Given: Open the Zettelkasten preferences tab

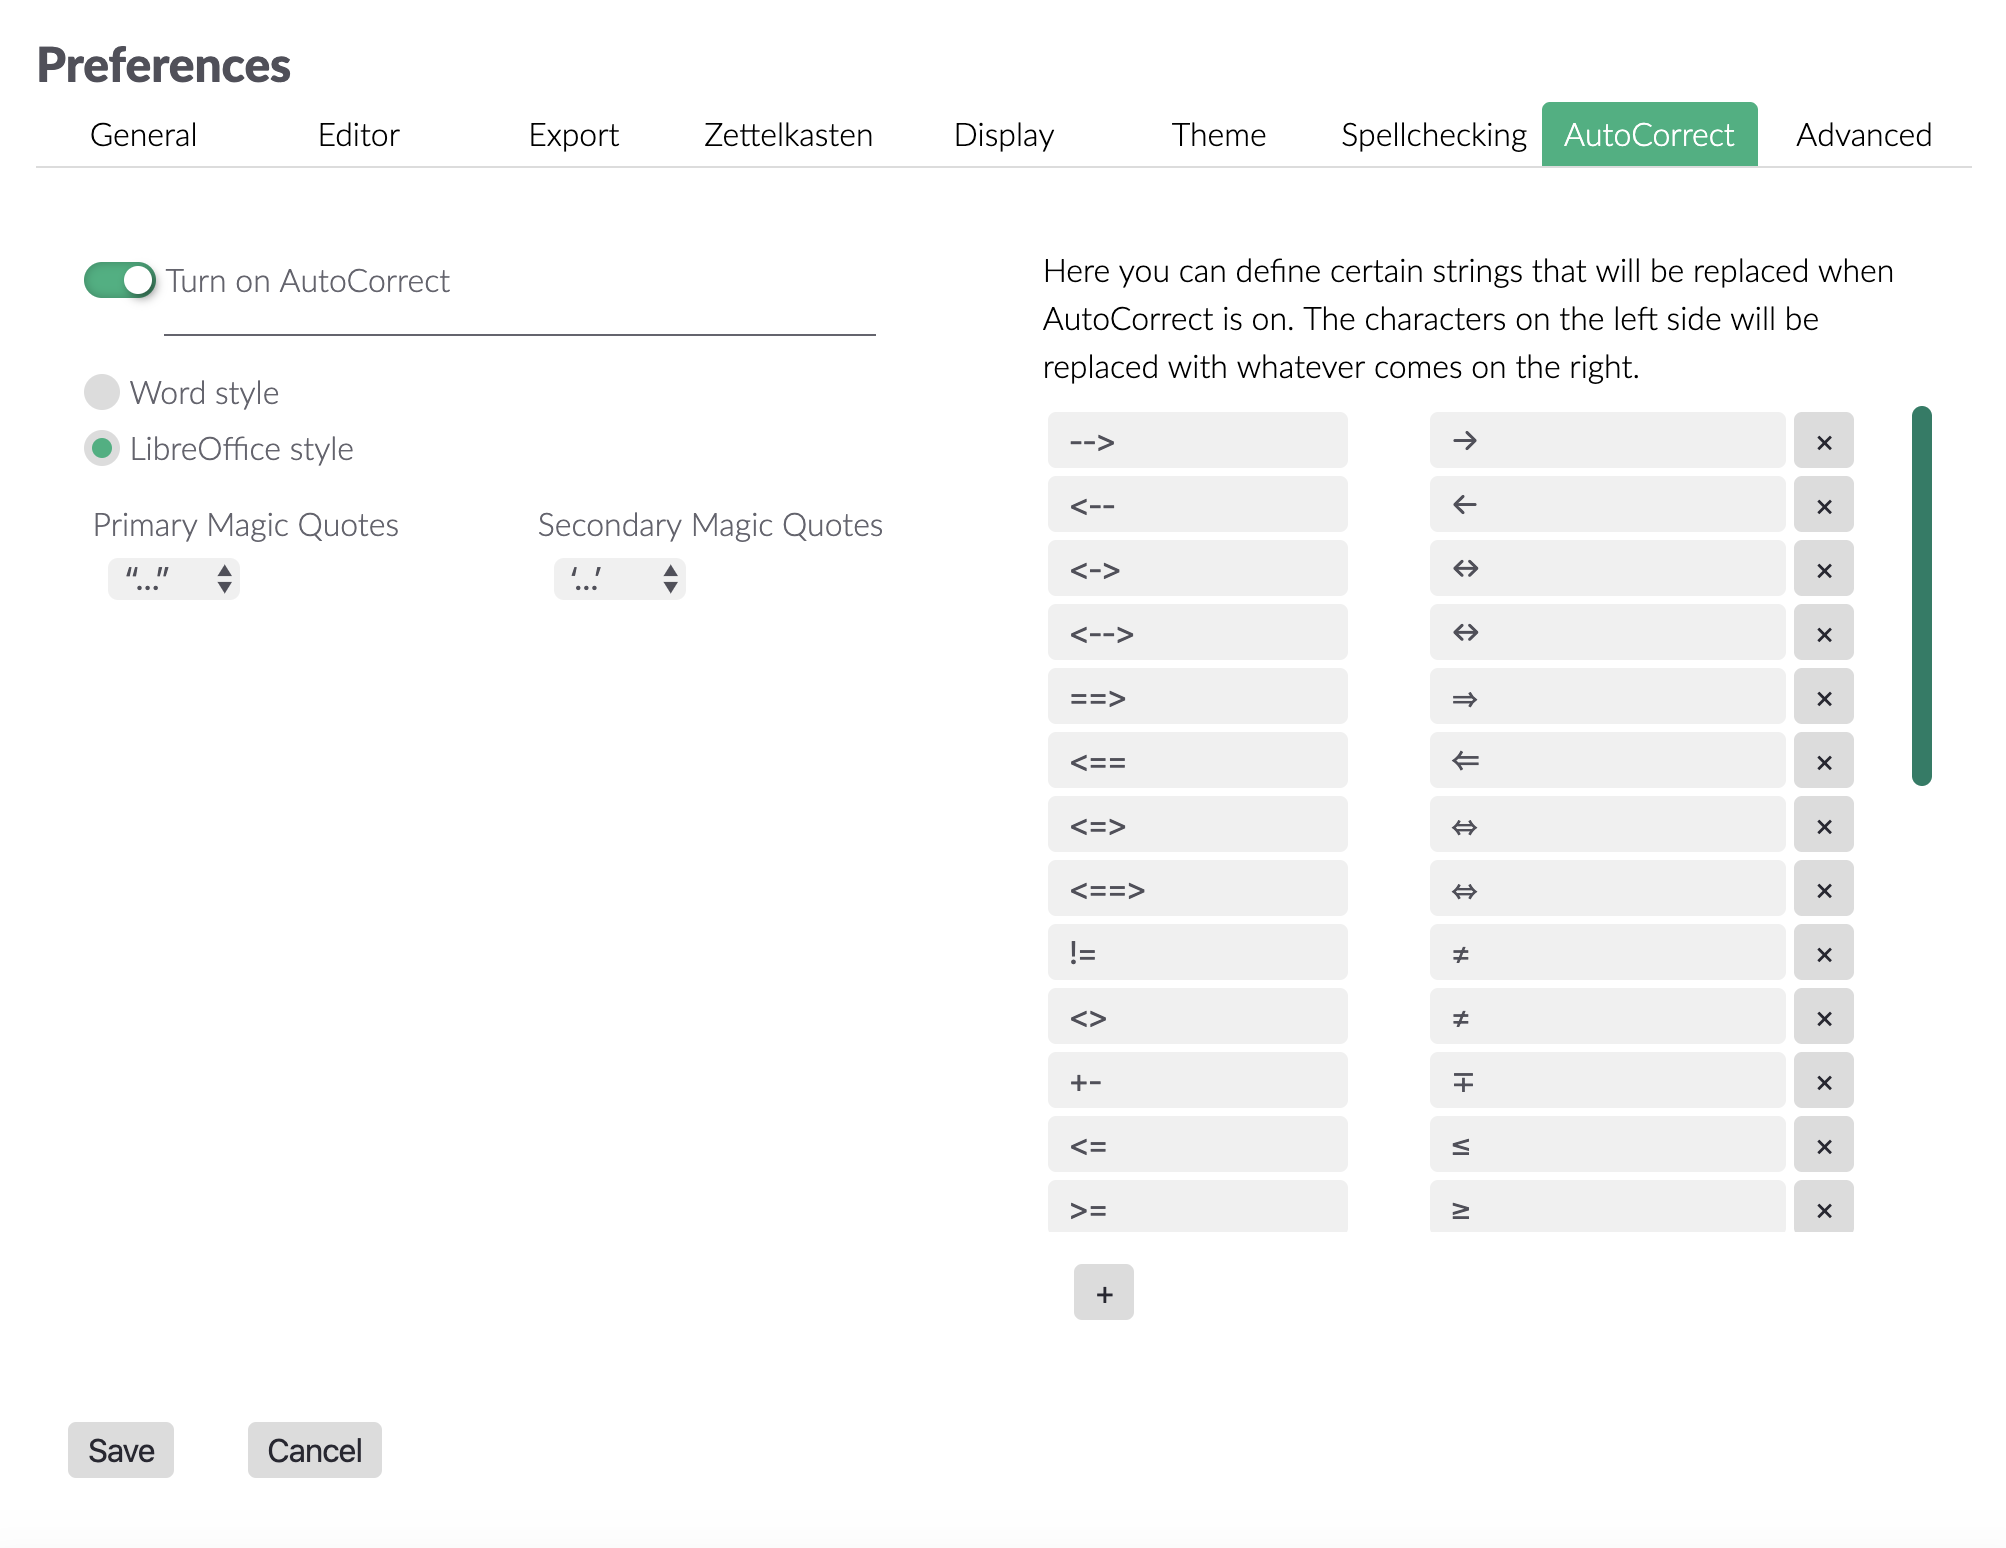Looking at the screenshot, I should [787, 134].
